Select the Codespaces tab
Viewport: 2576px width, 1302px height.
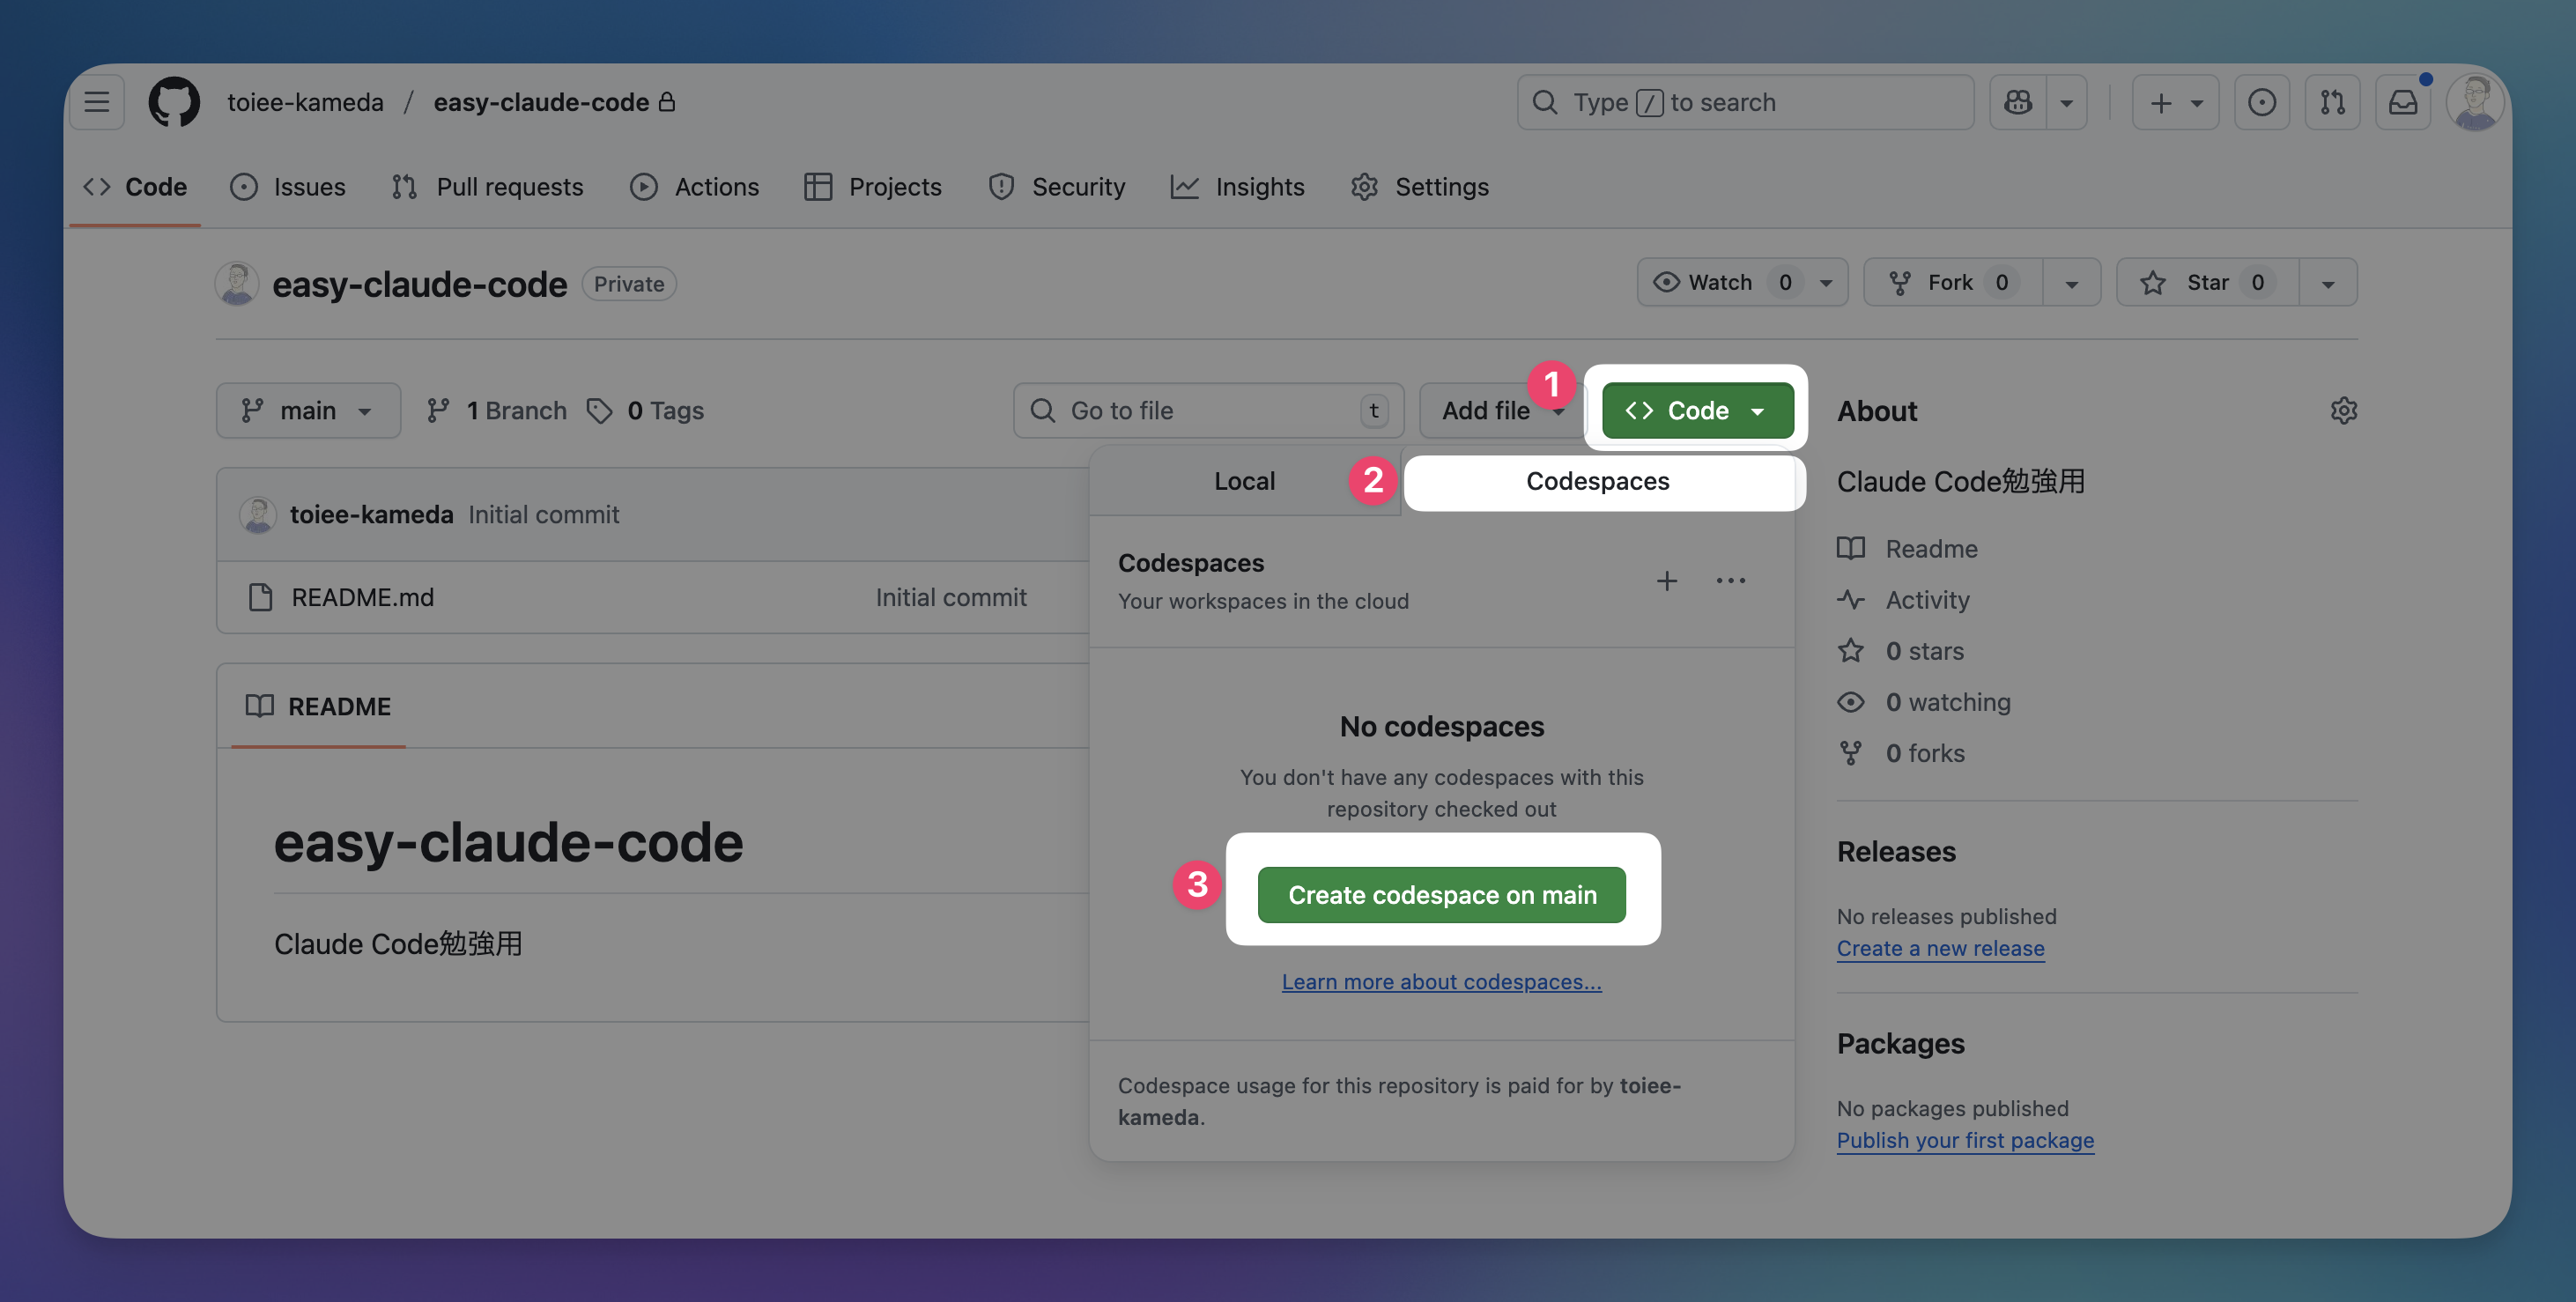(x=1598, y=481)
